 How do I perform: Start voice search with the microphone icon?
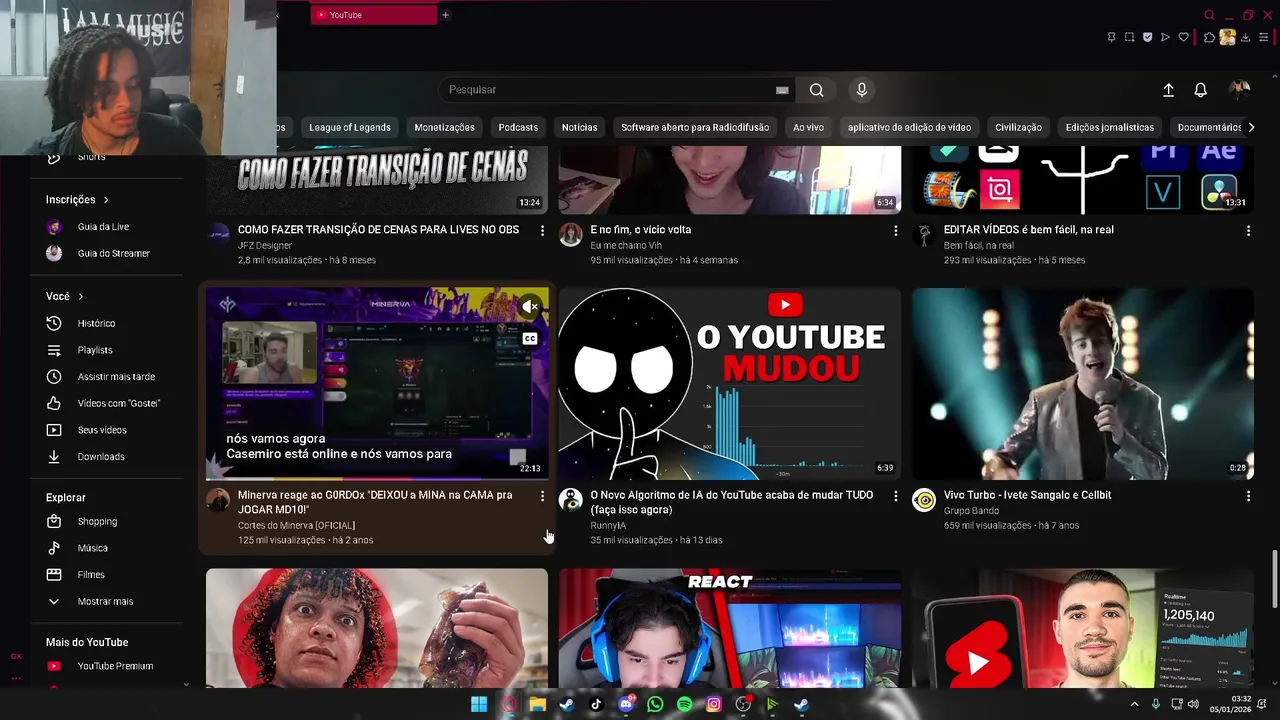pos(862,90)
